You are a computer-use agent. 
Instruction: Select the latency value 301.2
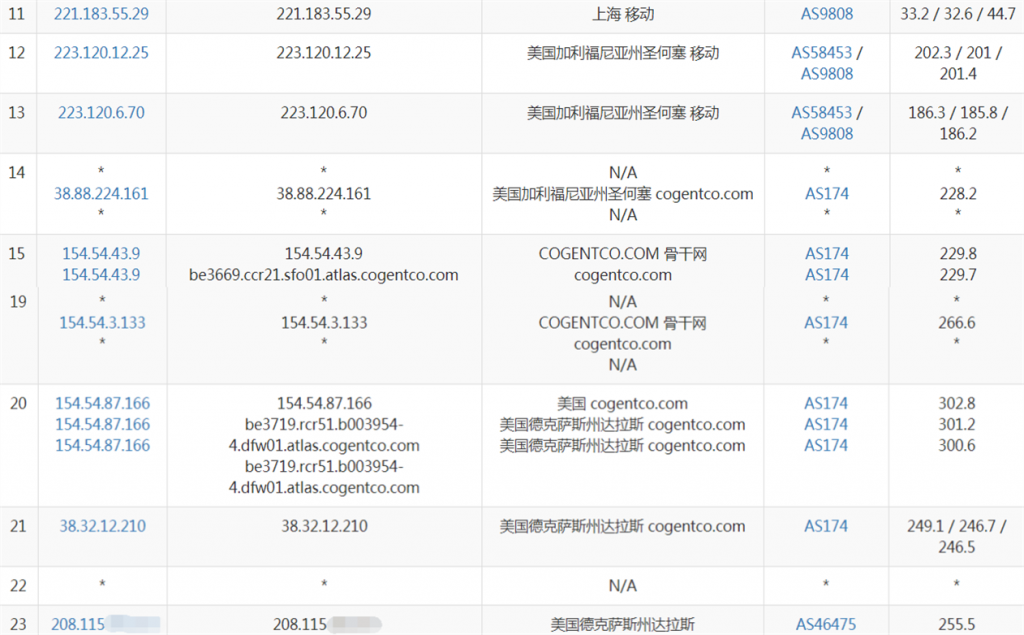(x=957, y=425)
